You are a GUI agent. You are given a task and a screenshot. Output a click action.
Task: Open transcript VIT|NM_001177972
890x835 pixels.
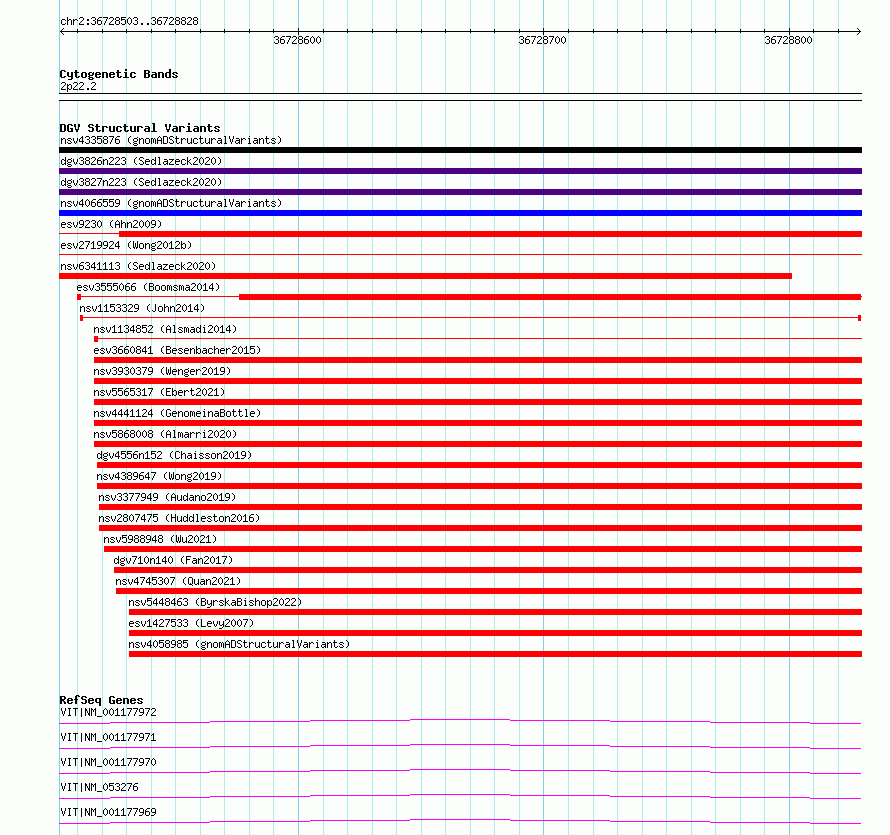click(108, 712)
